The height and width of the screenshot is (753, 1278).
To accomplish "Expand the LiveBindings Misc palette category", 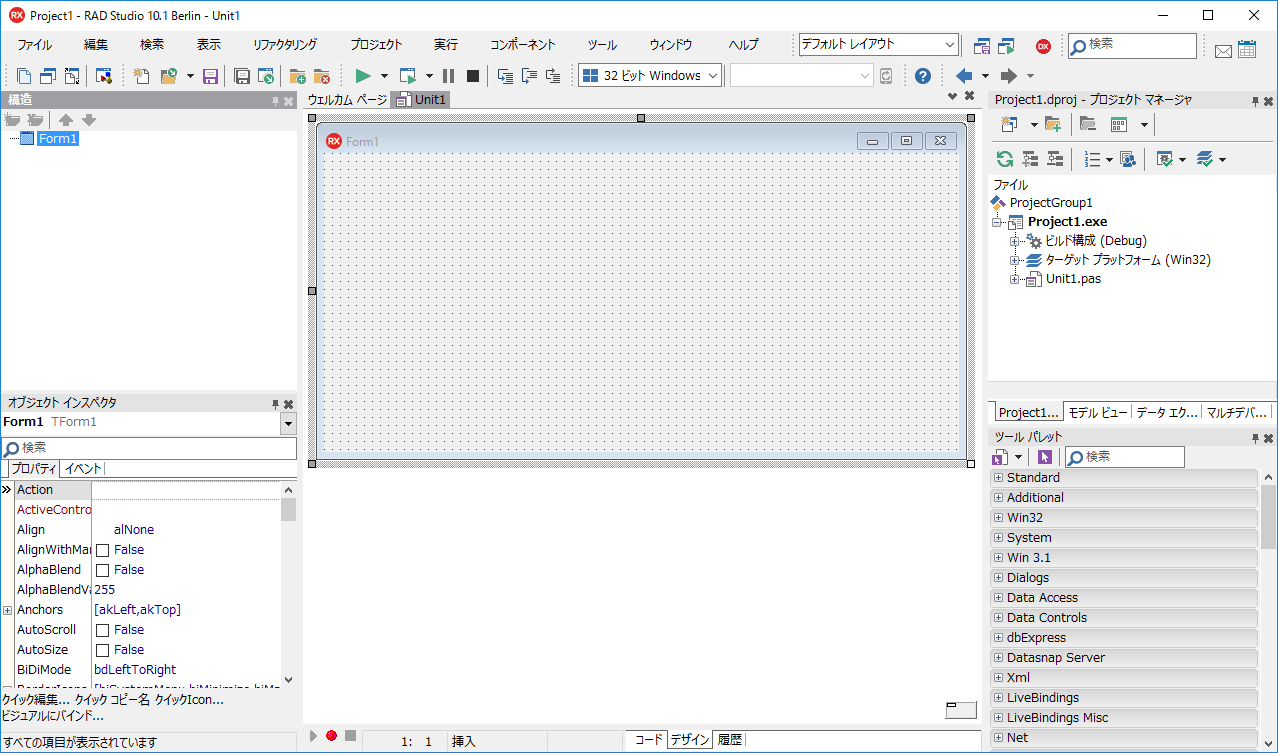I will coord(998,718).
